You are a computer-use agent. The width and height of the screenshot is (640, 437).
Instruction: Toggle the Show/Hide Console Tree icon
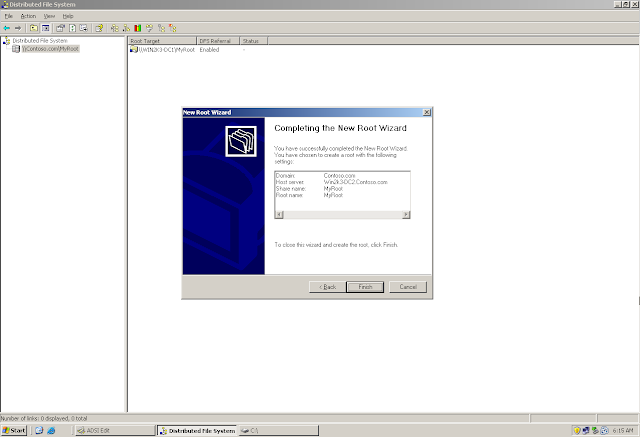pyautogui.click(x=46, y=28)
